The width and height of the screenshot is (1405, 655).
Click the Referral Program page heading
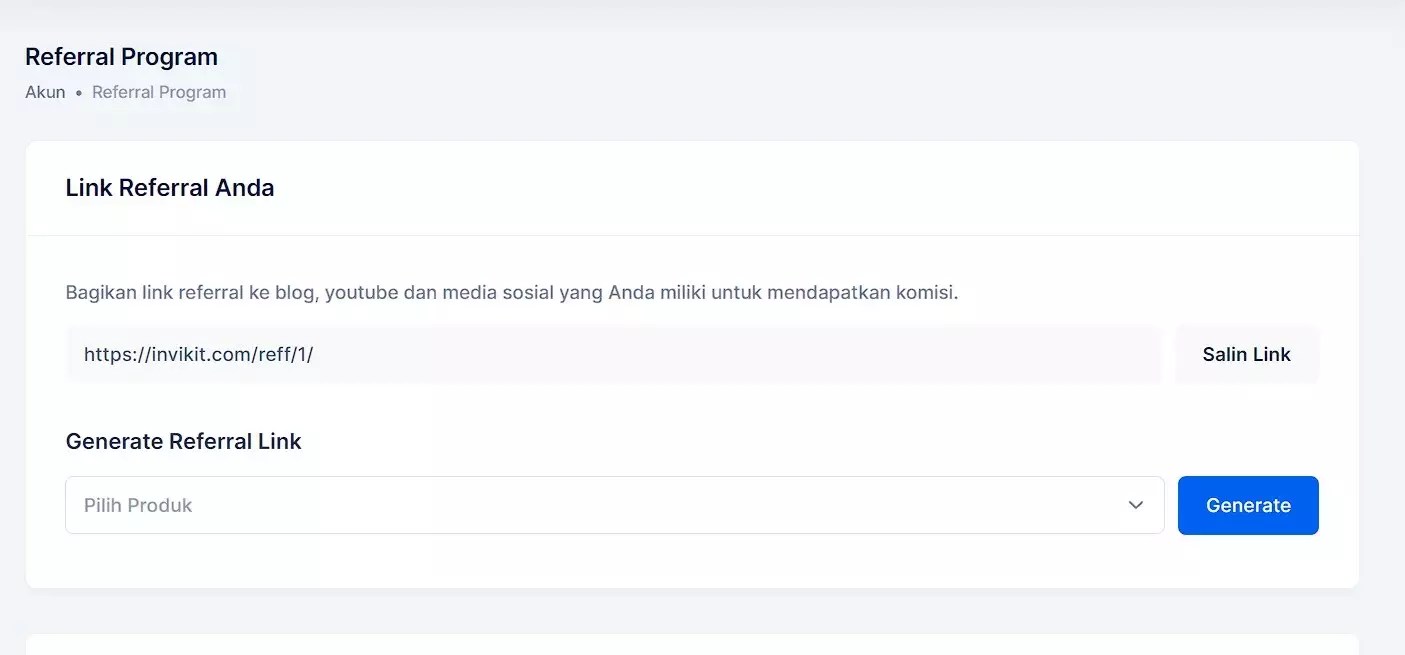(x=121, y=57)
